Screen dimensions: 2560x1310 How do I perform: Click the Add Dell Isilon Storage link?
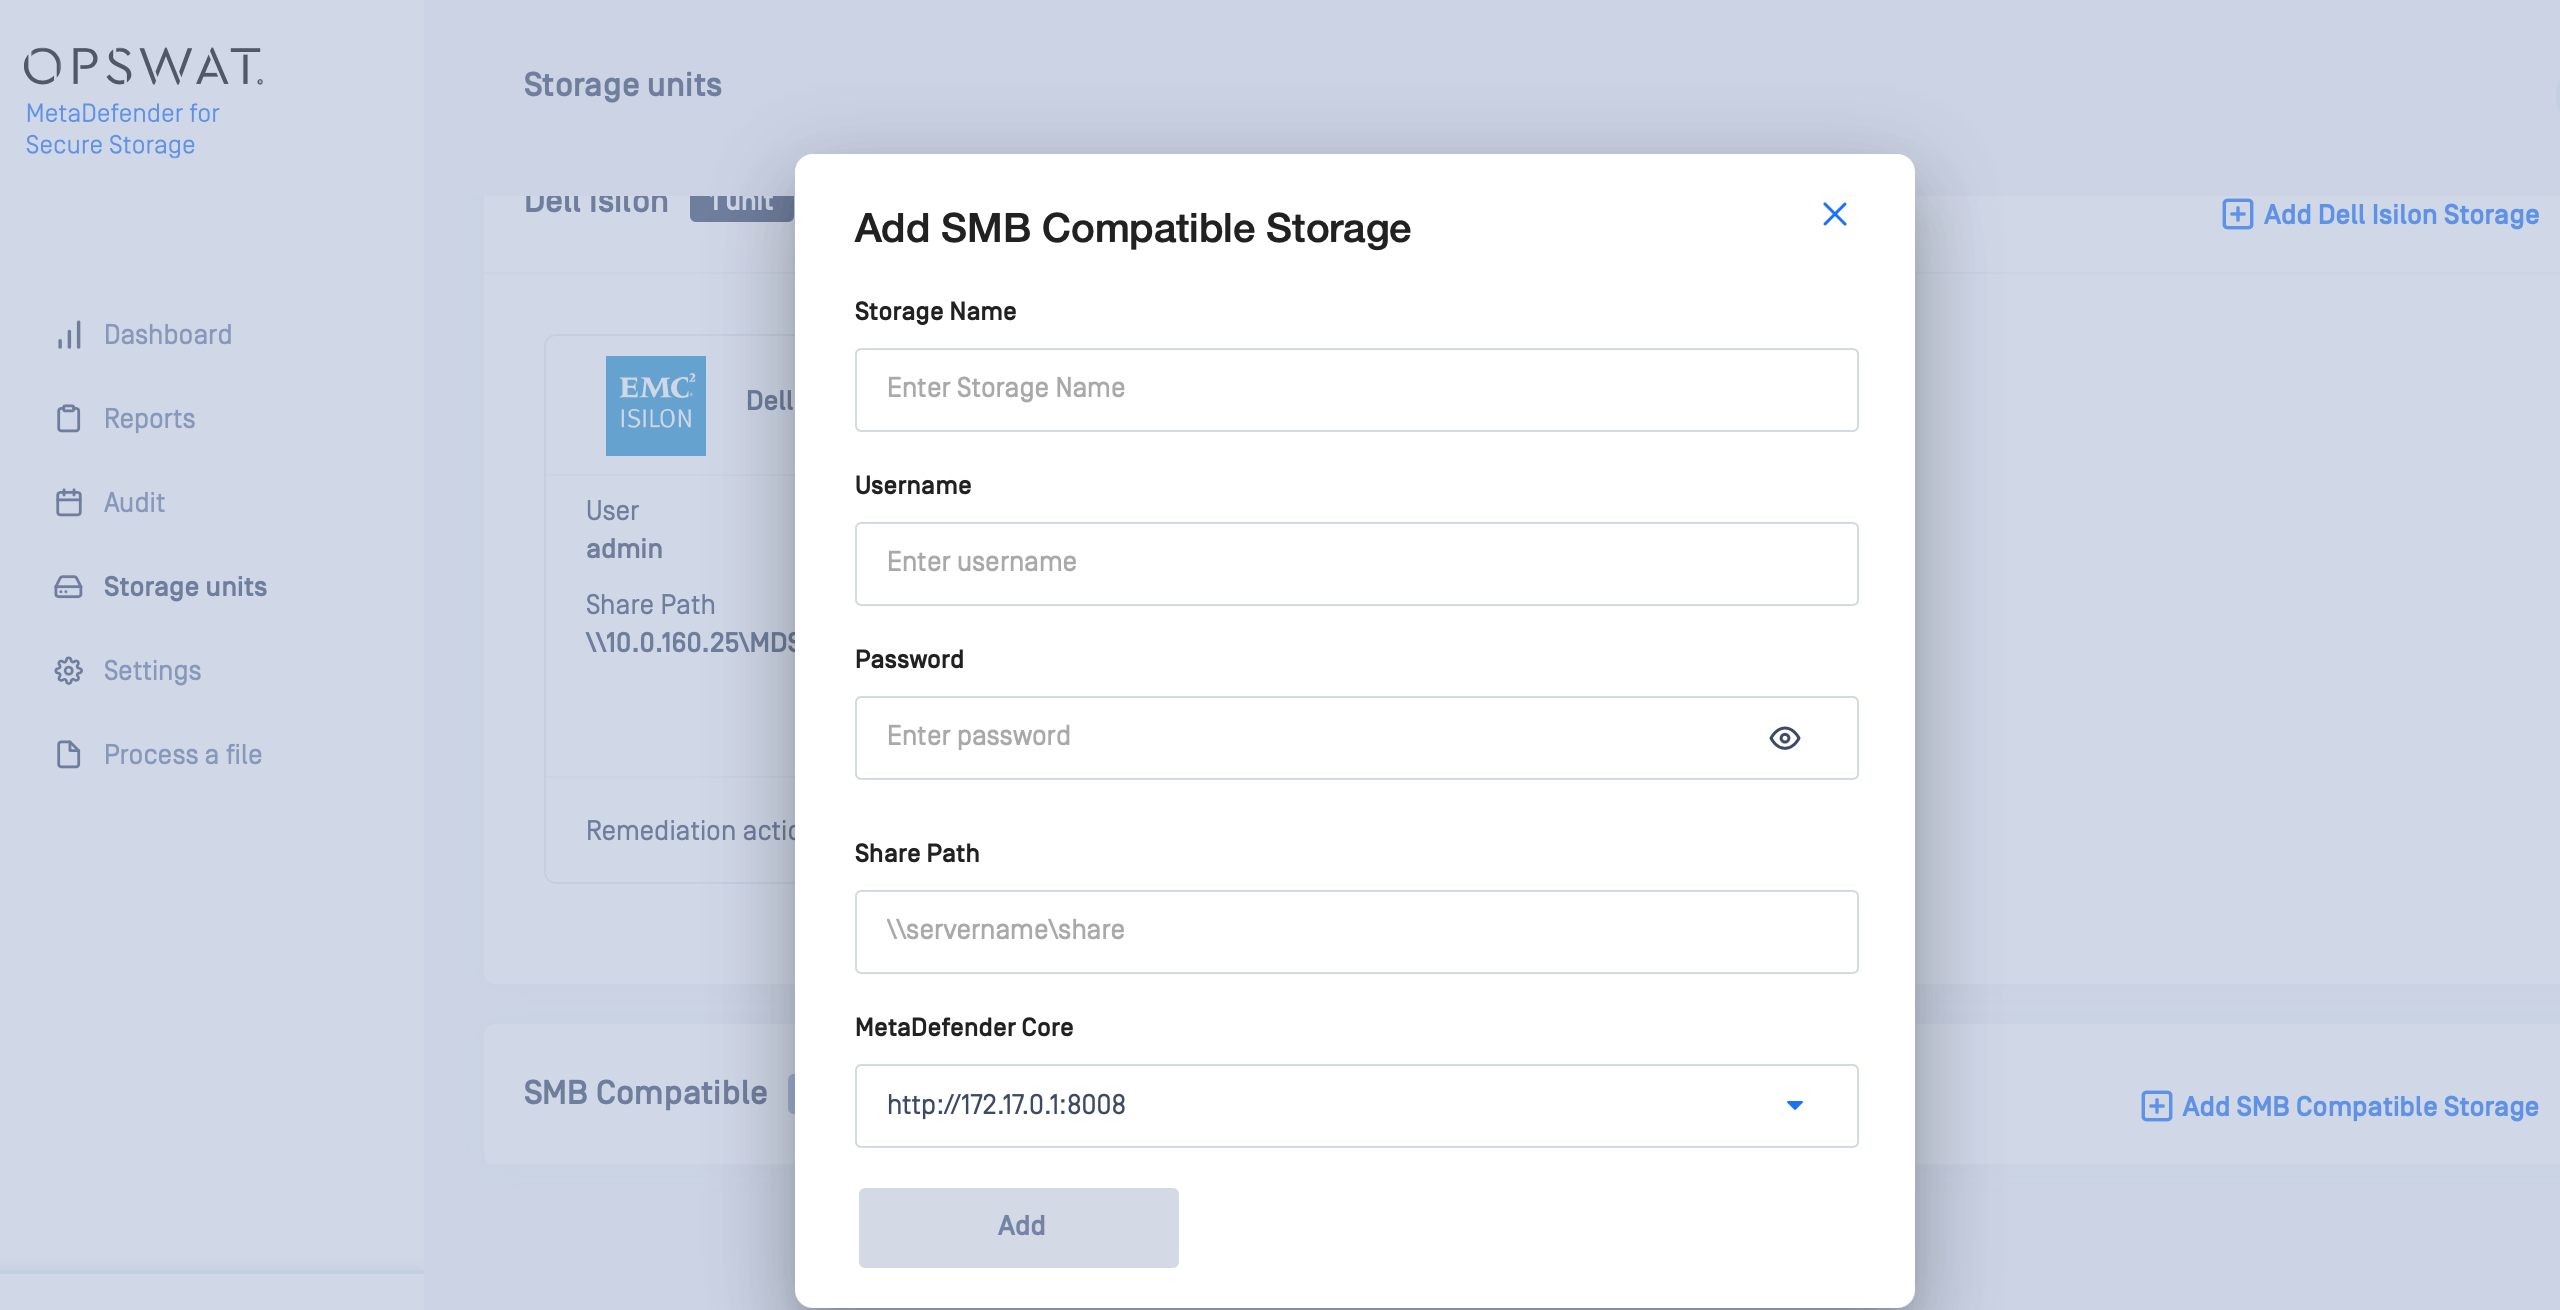tap(2400, 214)
